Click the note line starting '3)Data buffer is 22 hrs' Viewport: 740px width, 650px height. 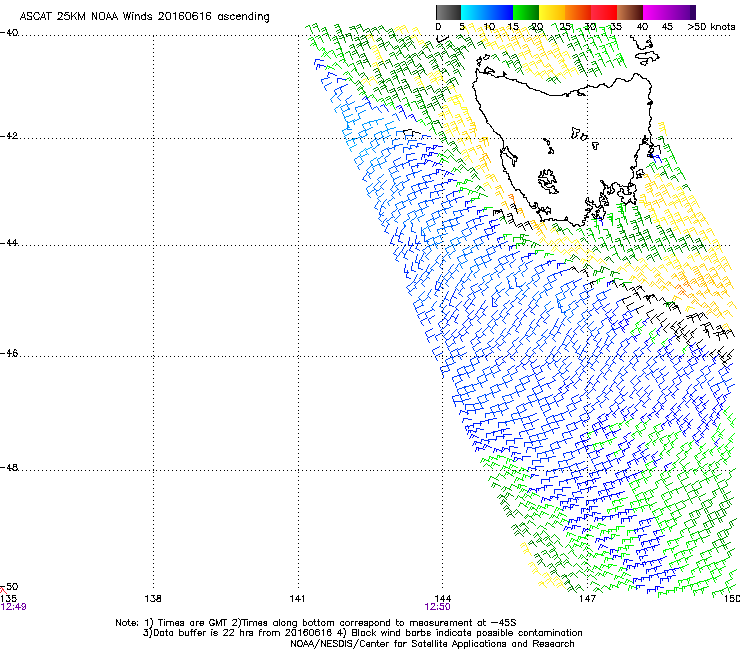point(362,633)
